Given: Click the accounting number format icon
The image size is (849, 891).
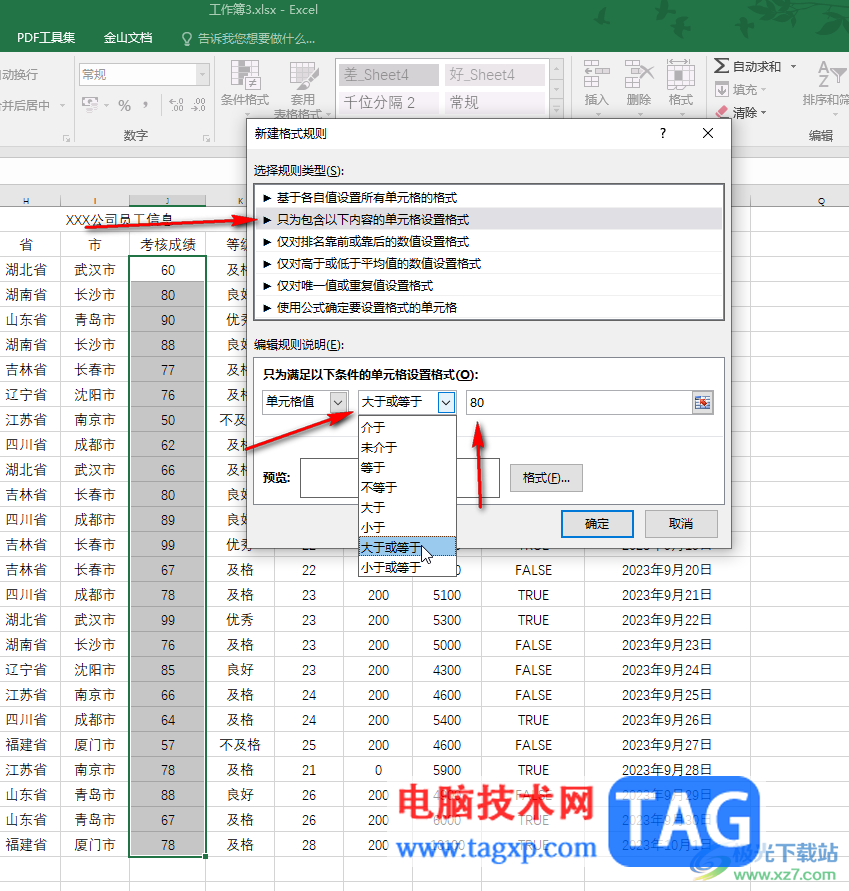Looking at the screenshot, I should 90,105.
